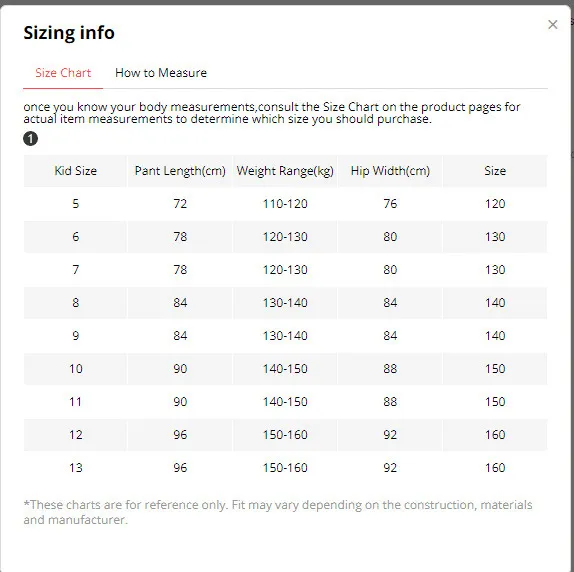Click the Size column header
The width and height of the screenshot is (574, 572).
coord(495,171)
